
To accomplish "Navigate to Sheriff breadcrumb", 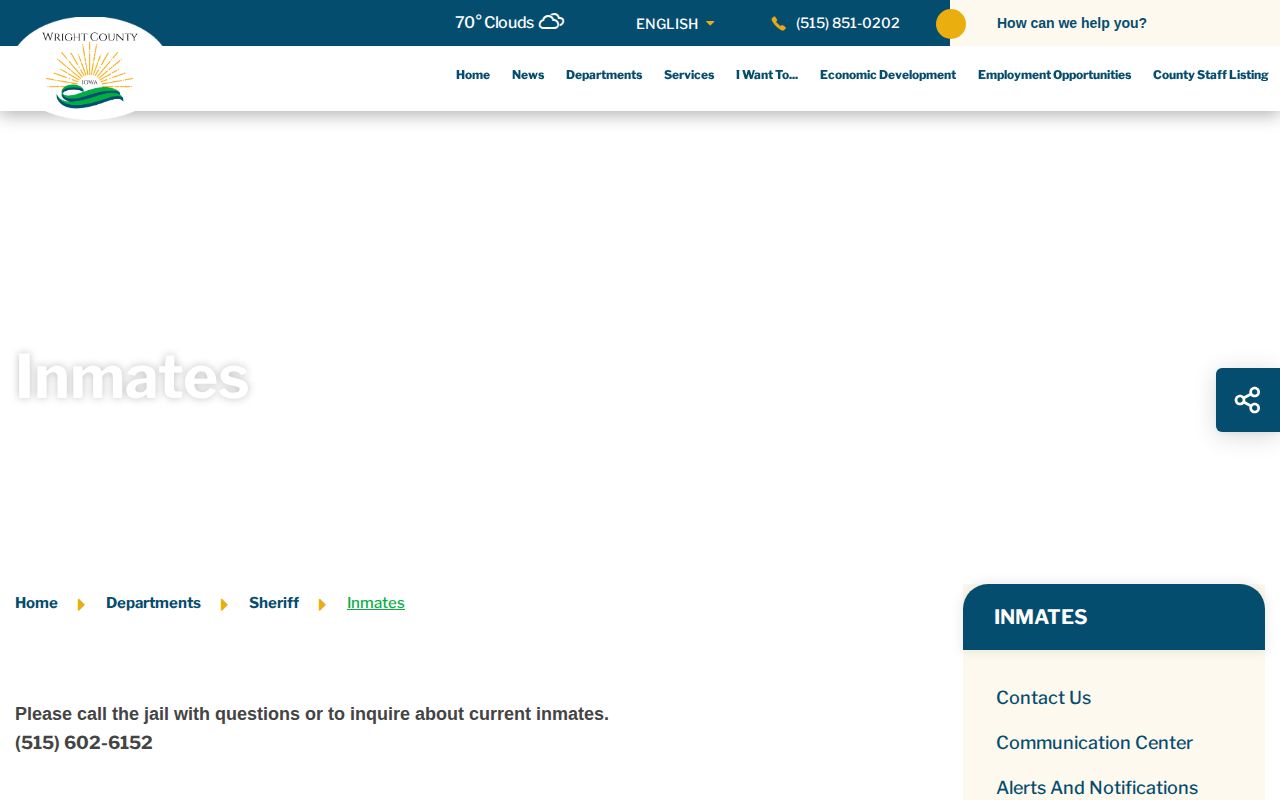I will (274, 603).
